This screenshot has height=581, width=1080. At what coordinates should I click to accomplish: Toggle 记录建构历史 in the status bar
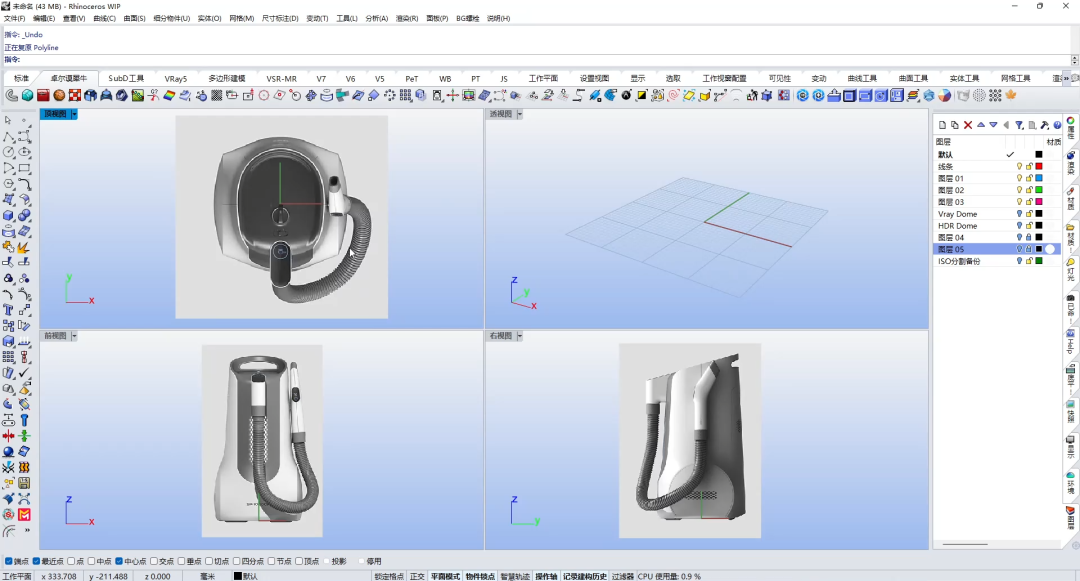585,576
